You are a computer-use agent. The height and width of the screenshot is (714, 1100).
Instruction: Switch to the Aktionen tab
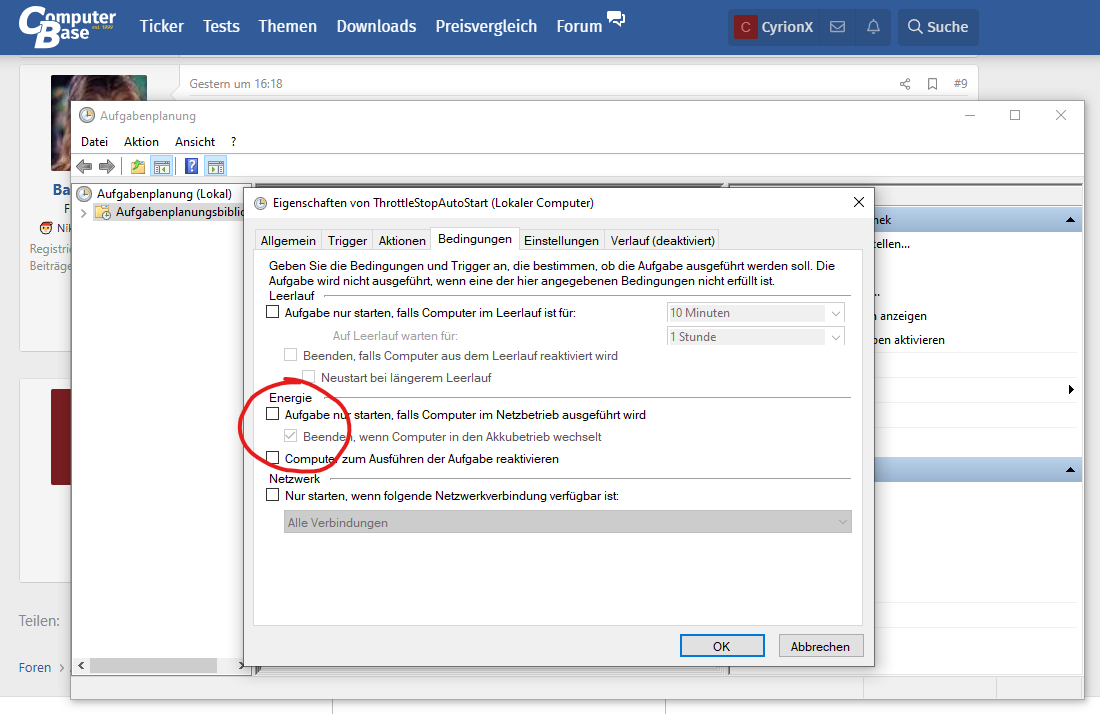402,241
